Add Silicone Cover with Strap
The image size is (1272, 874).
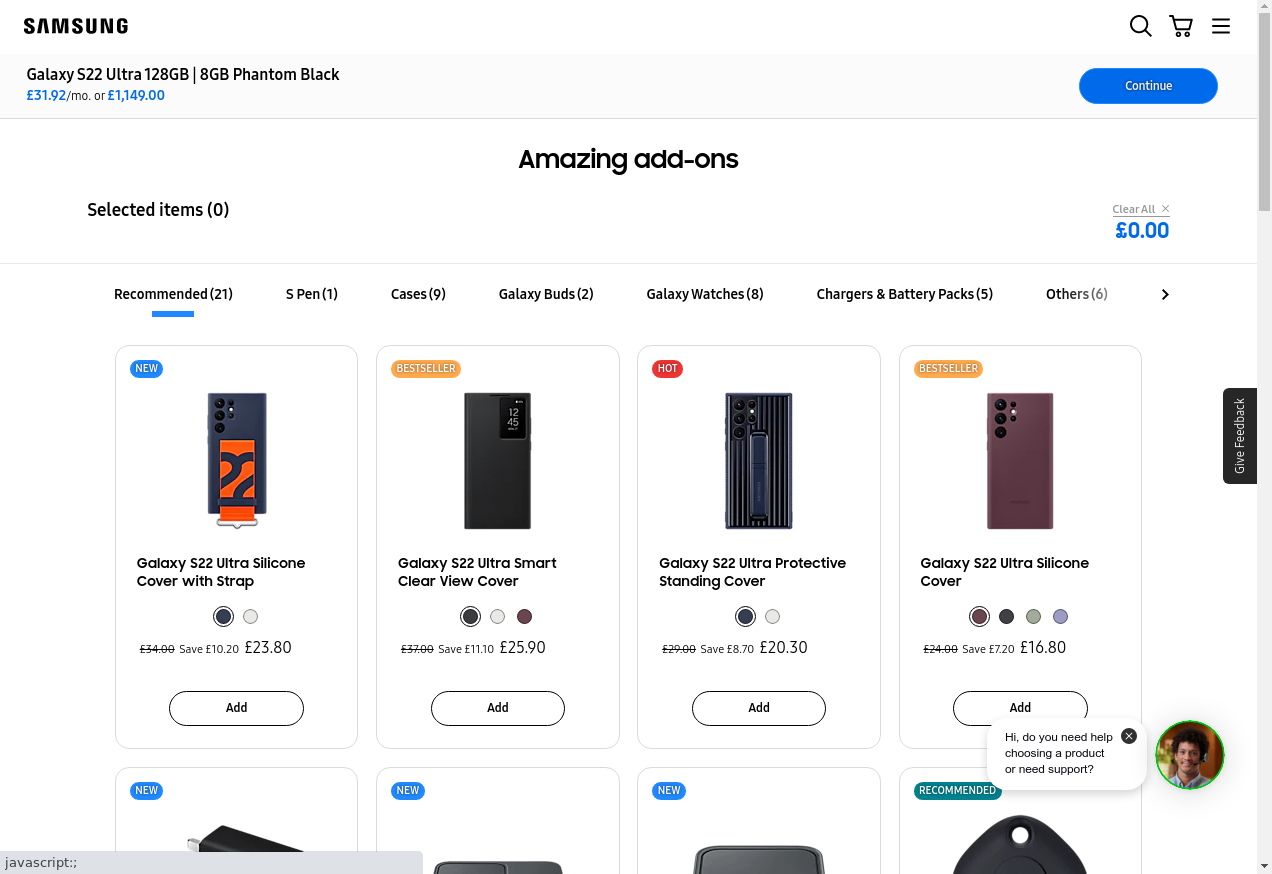(236, 708)
